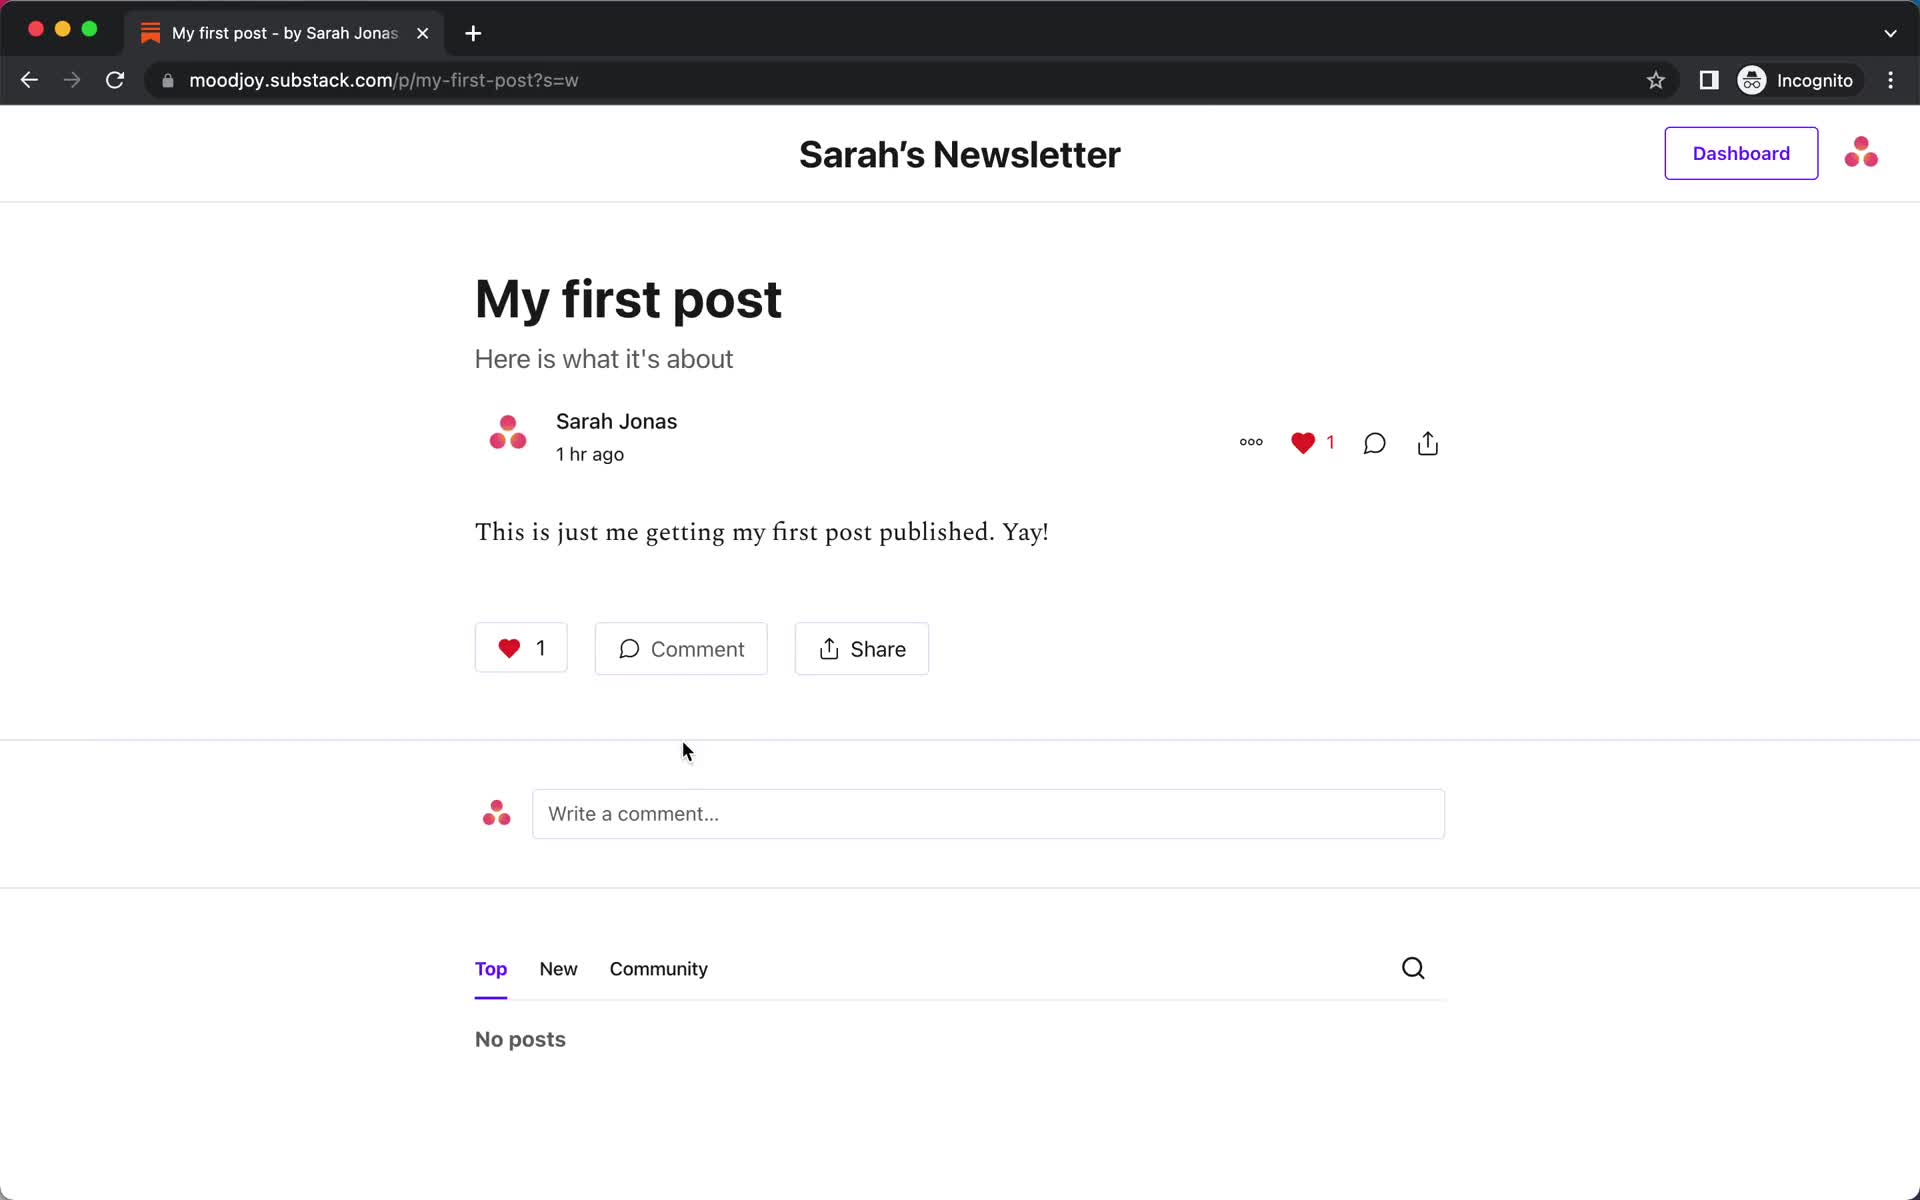Click the Share button below the post
Viewport: 1920px width, 1200px height.
coord(862,649)
